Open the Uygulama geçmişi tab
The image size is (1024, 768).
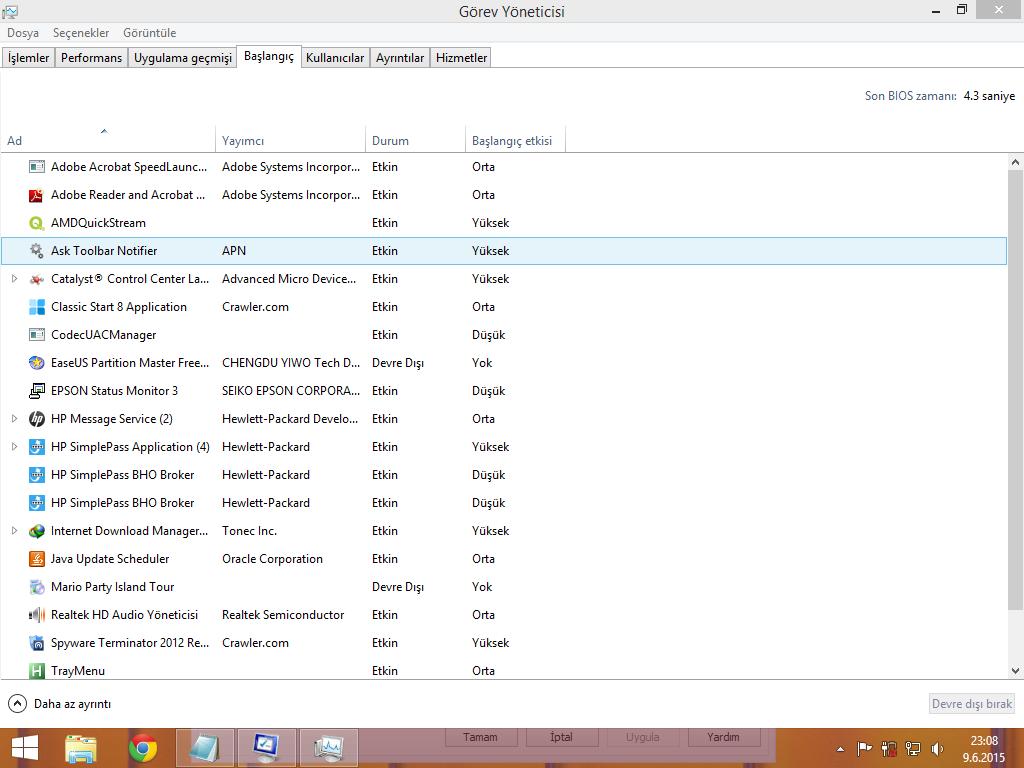tap(183, 57)
